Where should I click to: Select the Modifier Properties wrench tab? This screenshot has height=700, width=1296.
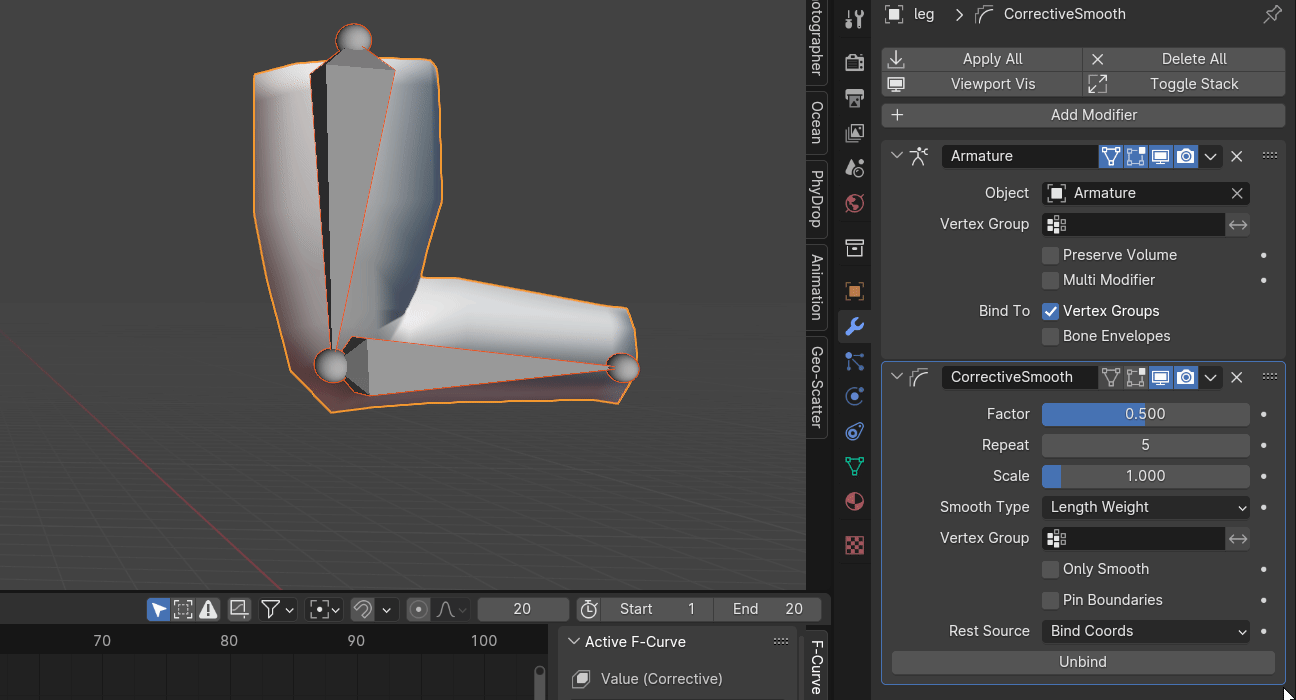tap(854, 326)
